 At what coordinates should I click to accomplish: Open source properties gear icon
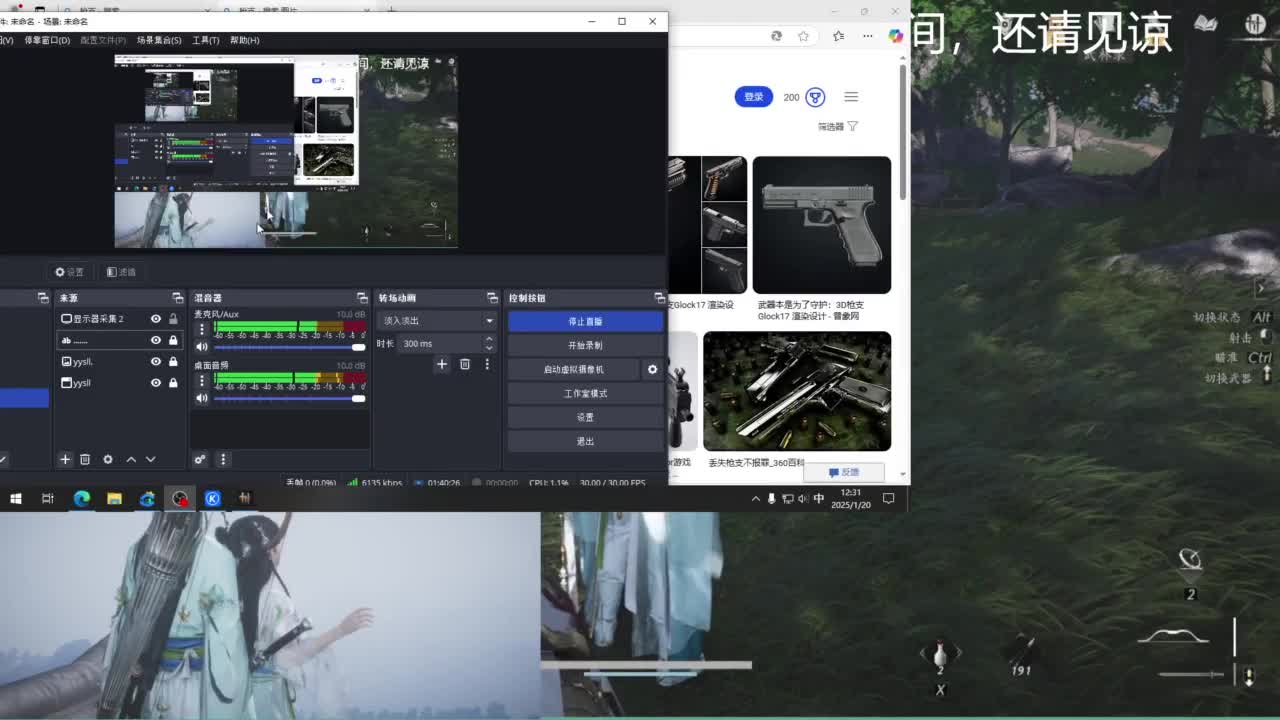[108, 459]
